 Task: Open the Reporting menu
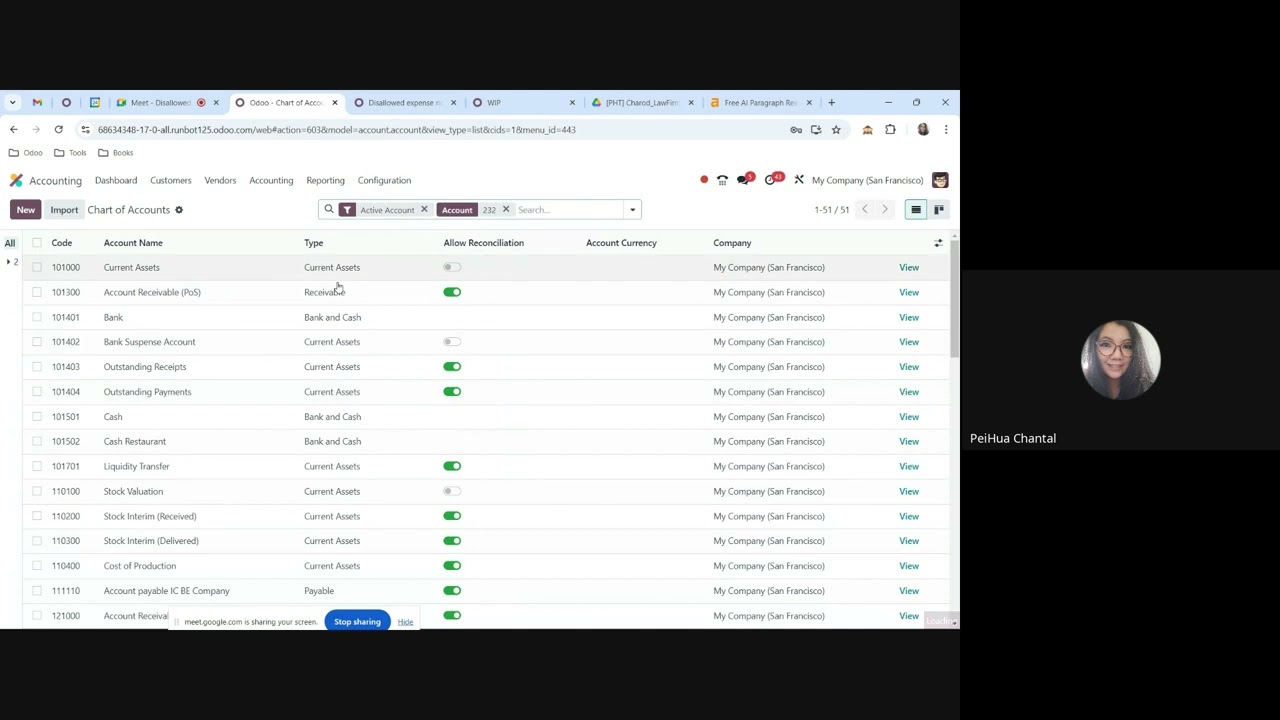pos(325,180)
